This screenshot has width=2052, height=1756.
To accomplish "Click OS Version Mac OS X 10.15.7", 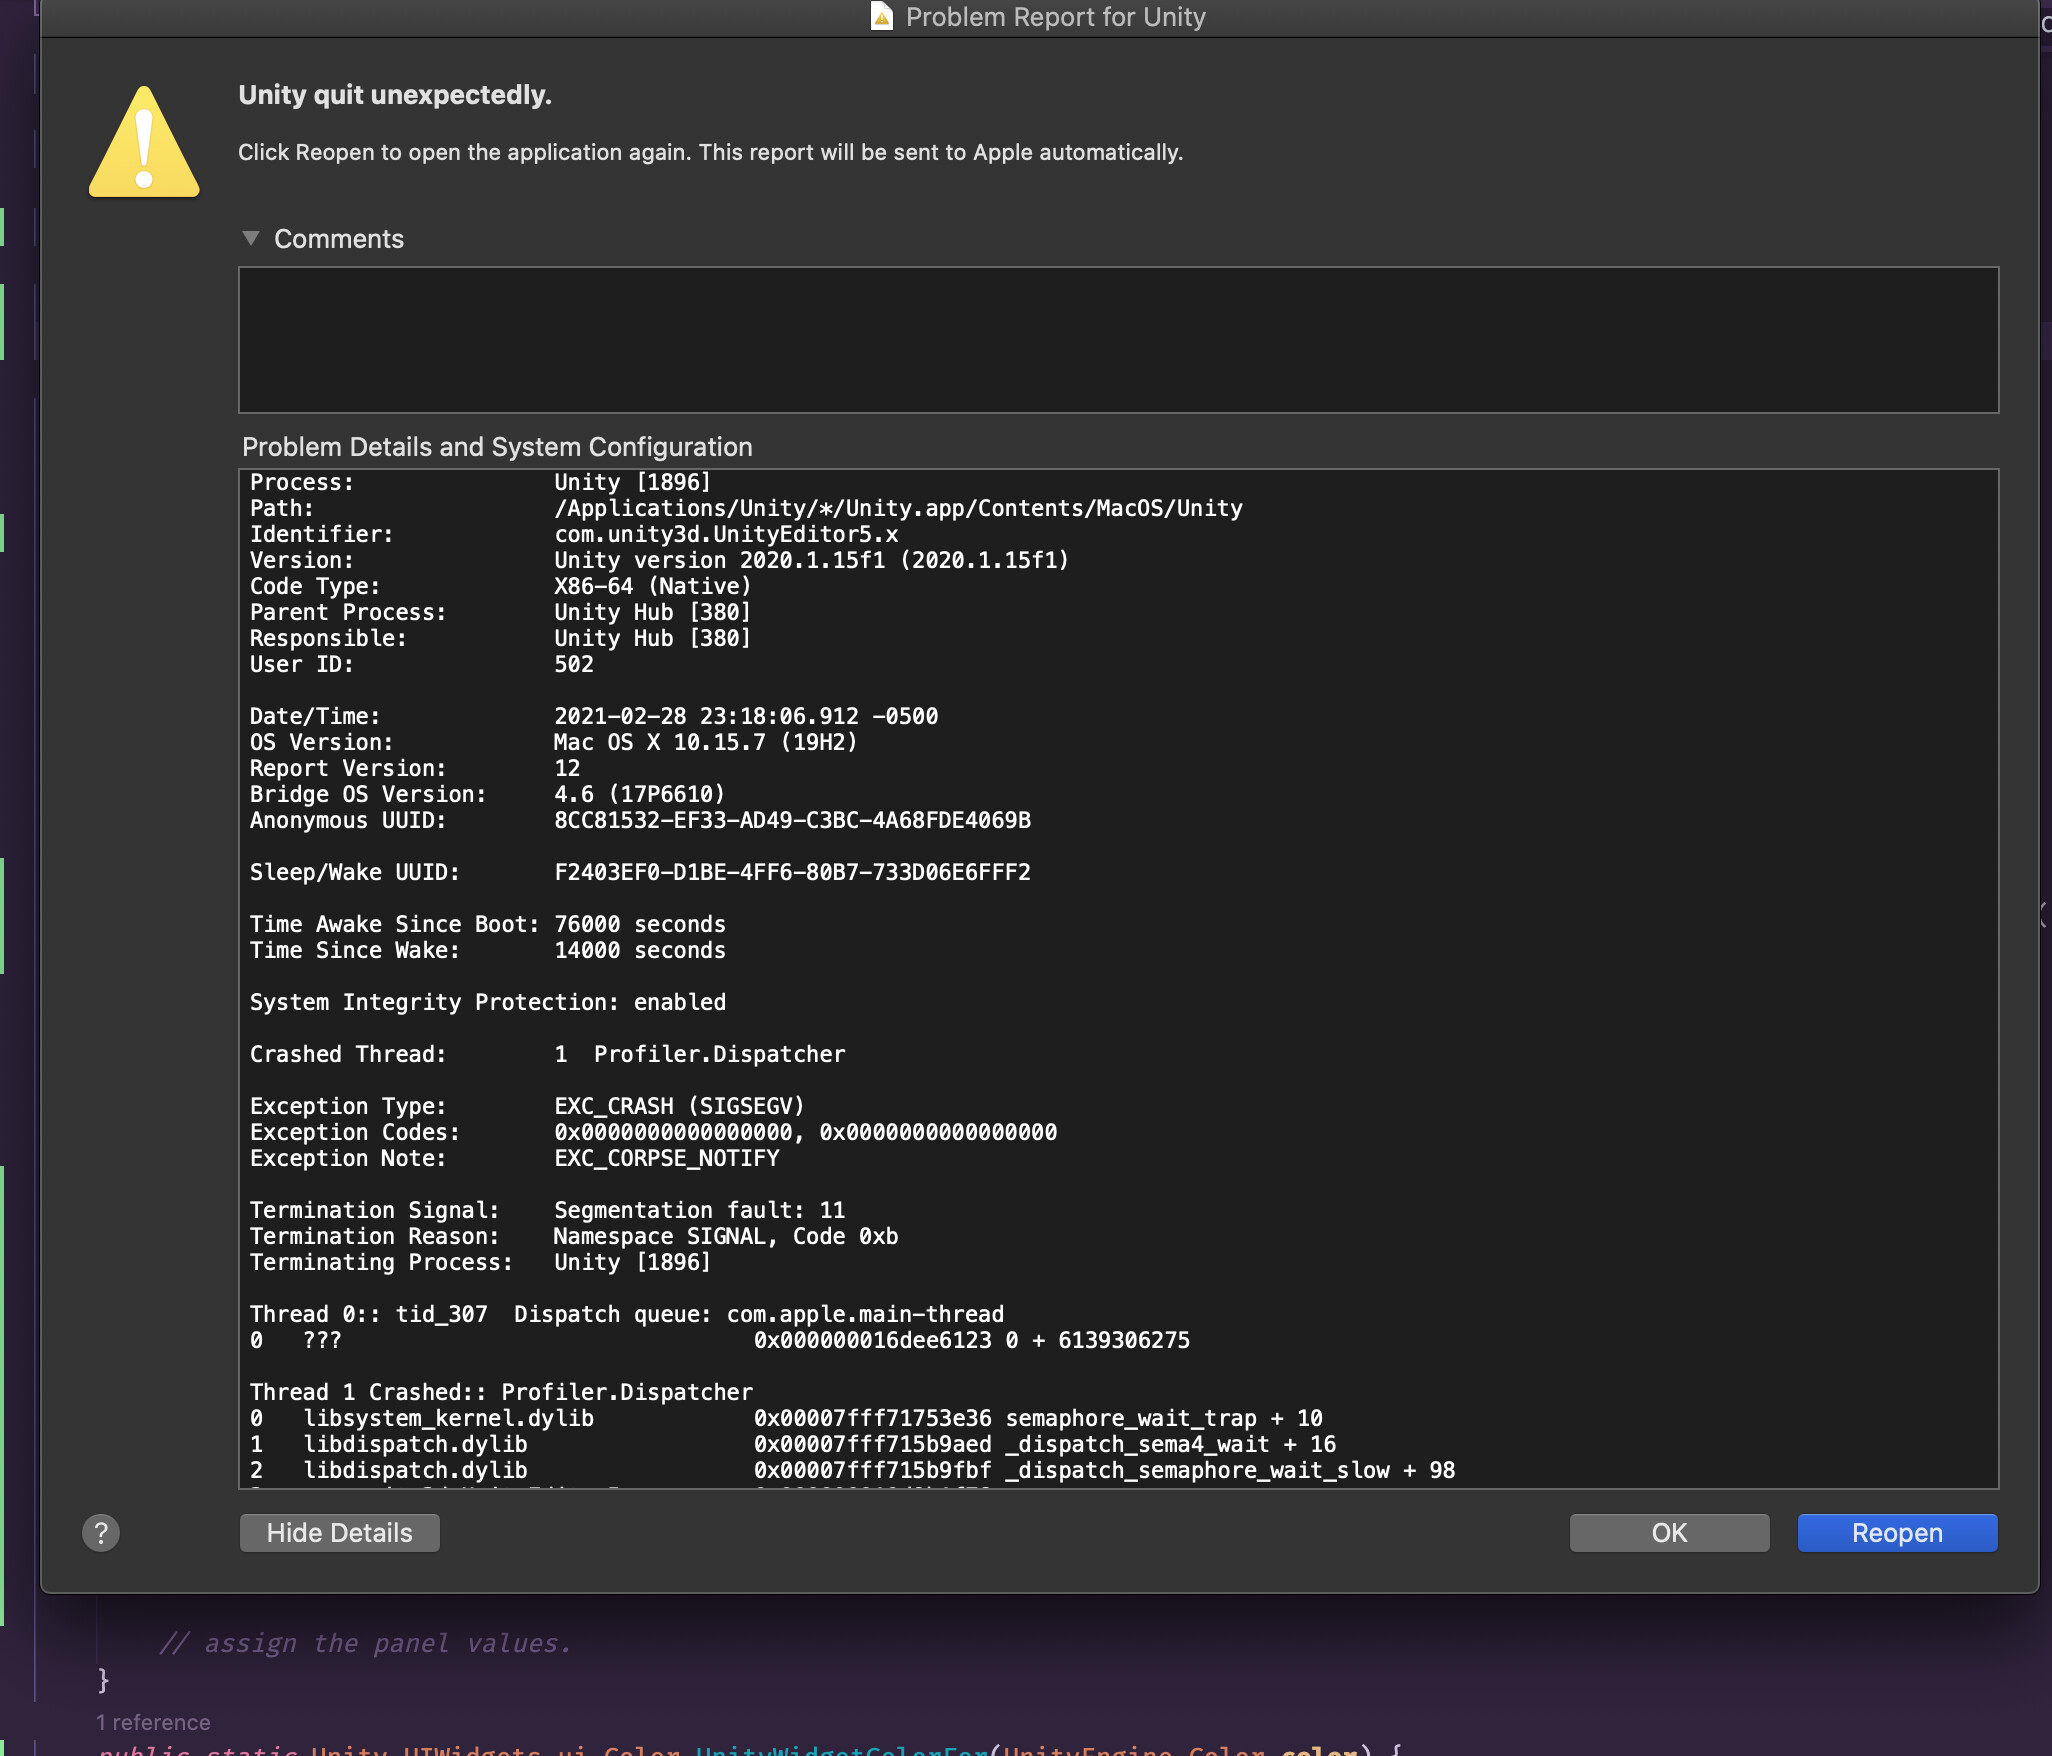I will (x=553, y=742).
